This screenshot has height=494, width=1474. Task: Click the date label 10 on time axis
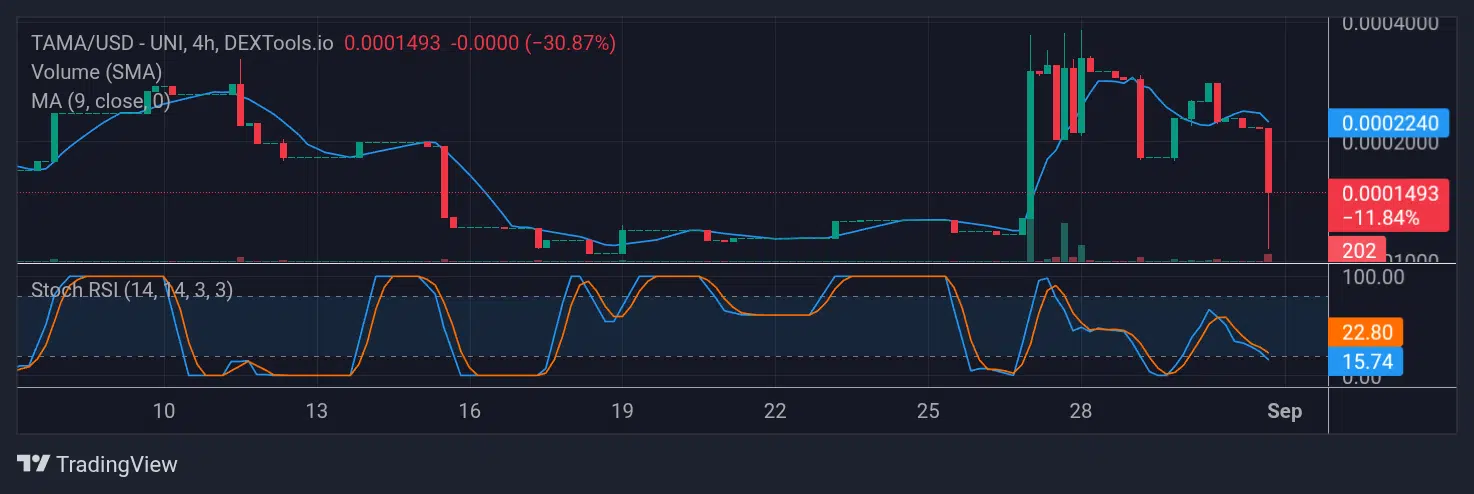click(164, 411)
